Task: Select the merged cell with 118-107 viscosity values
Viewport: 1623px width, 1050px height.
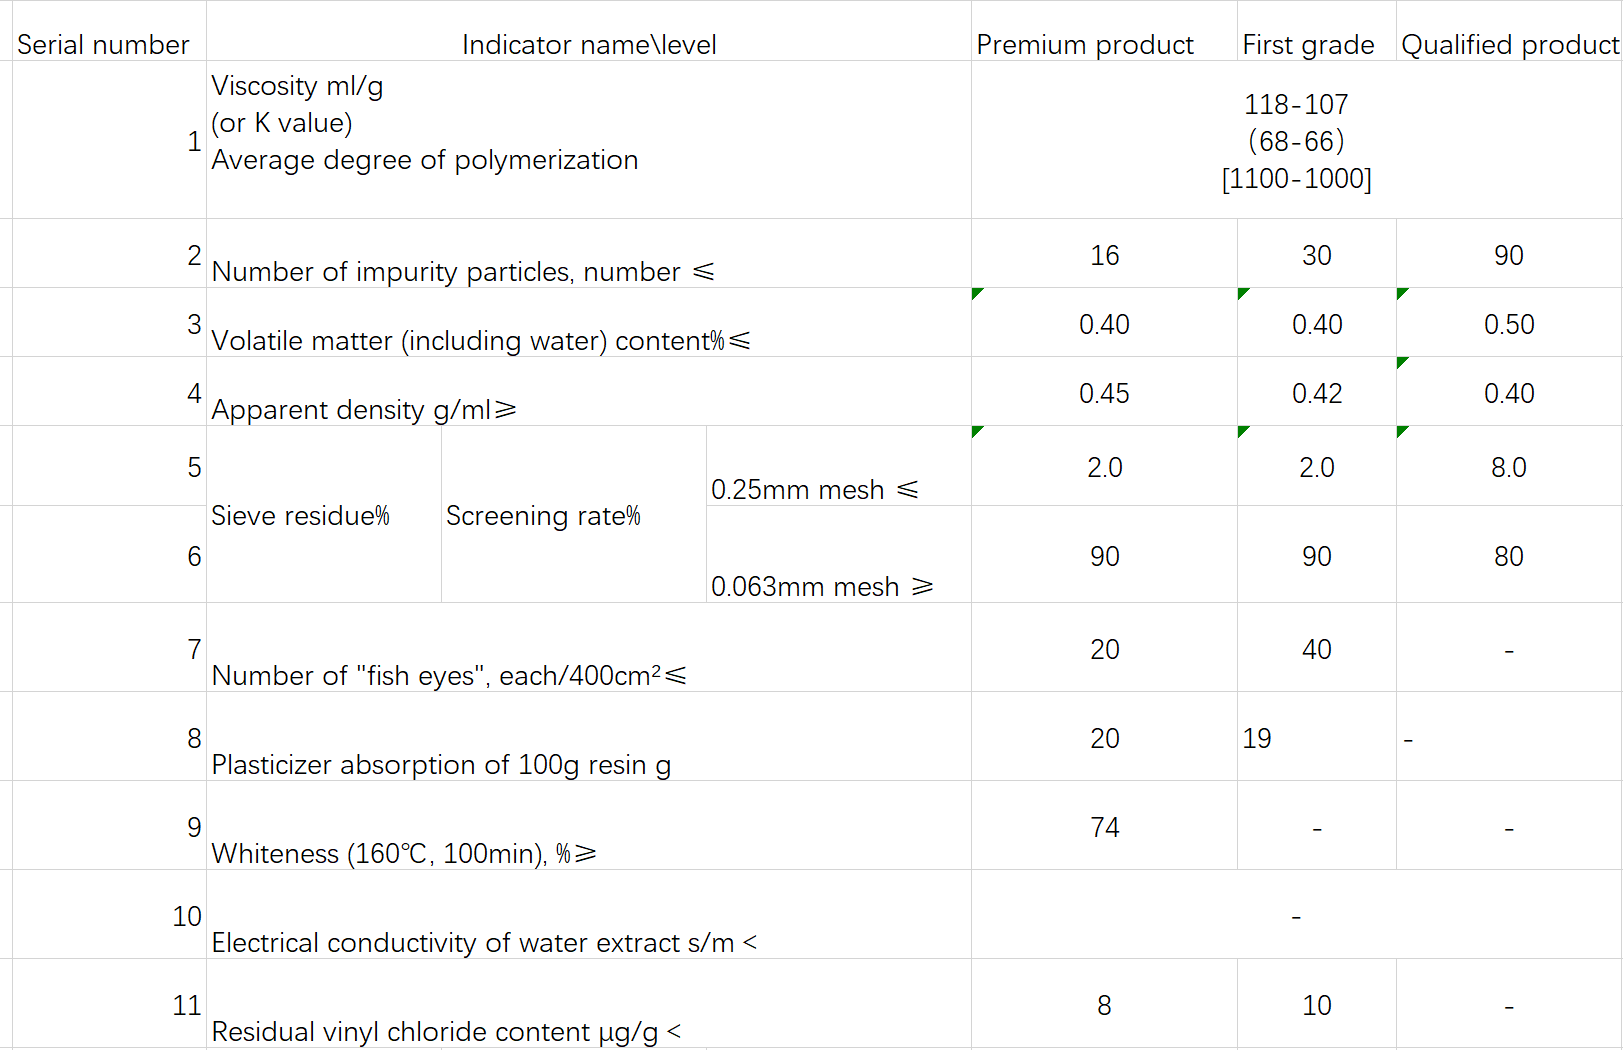Action: [1296, 141]
